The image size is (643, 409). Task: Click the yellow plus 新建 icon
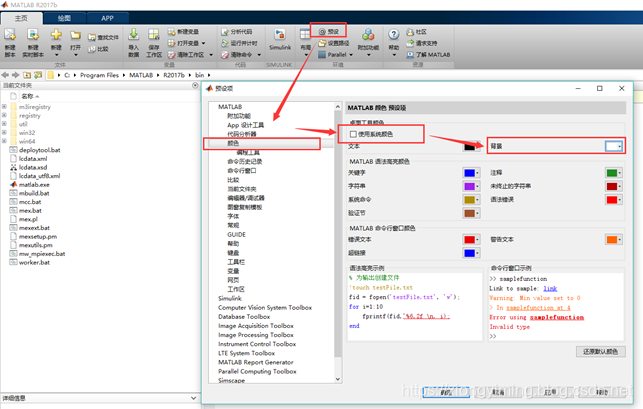56,35
